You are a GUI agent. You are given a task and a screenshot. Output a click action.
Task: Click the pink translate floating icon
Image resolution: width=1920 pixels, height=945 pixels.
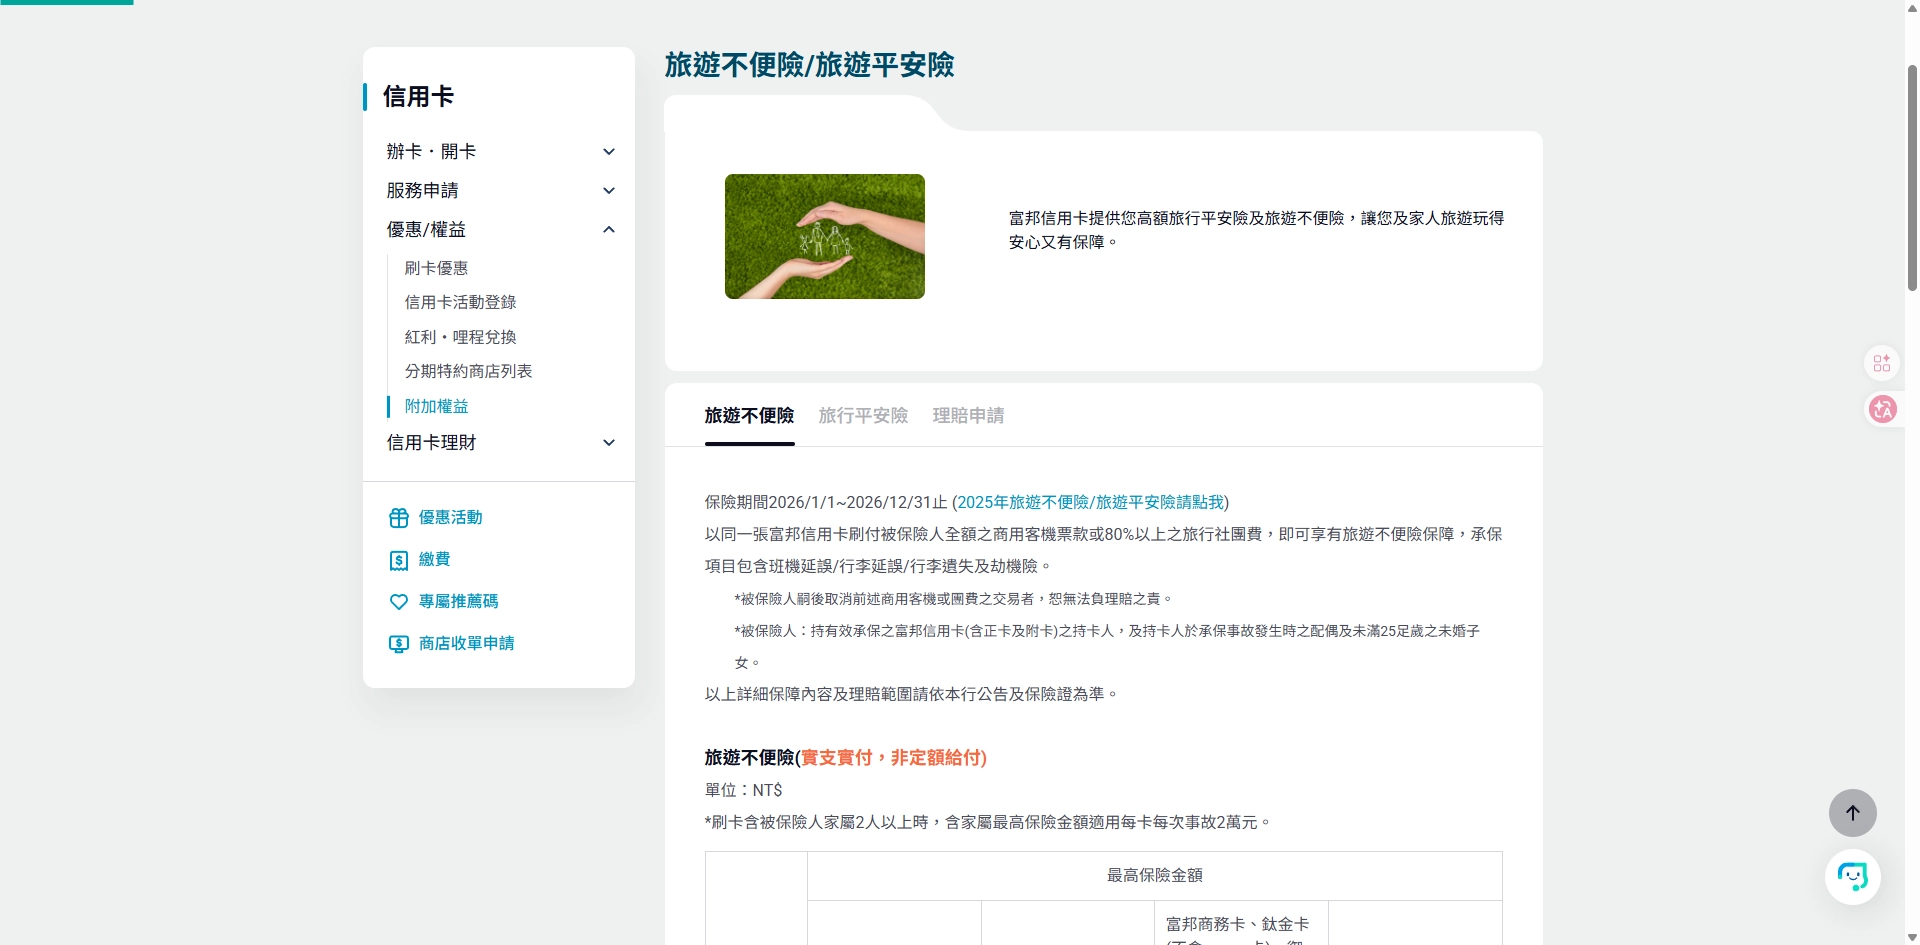click(1883, 409)
